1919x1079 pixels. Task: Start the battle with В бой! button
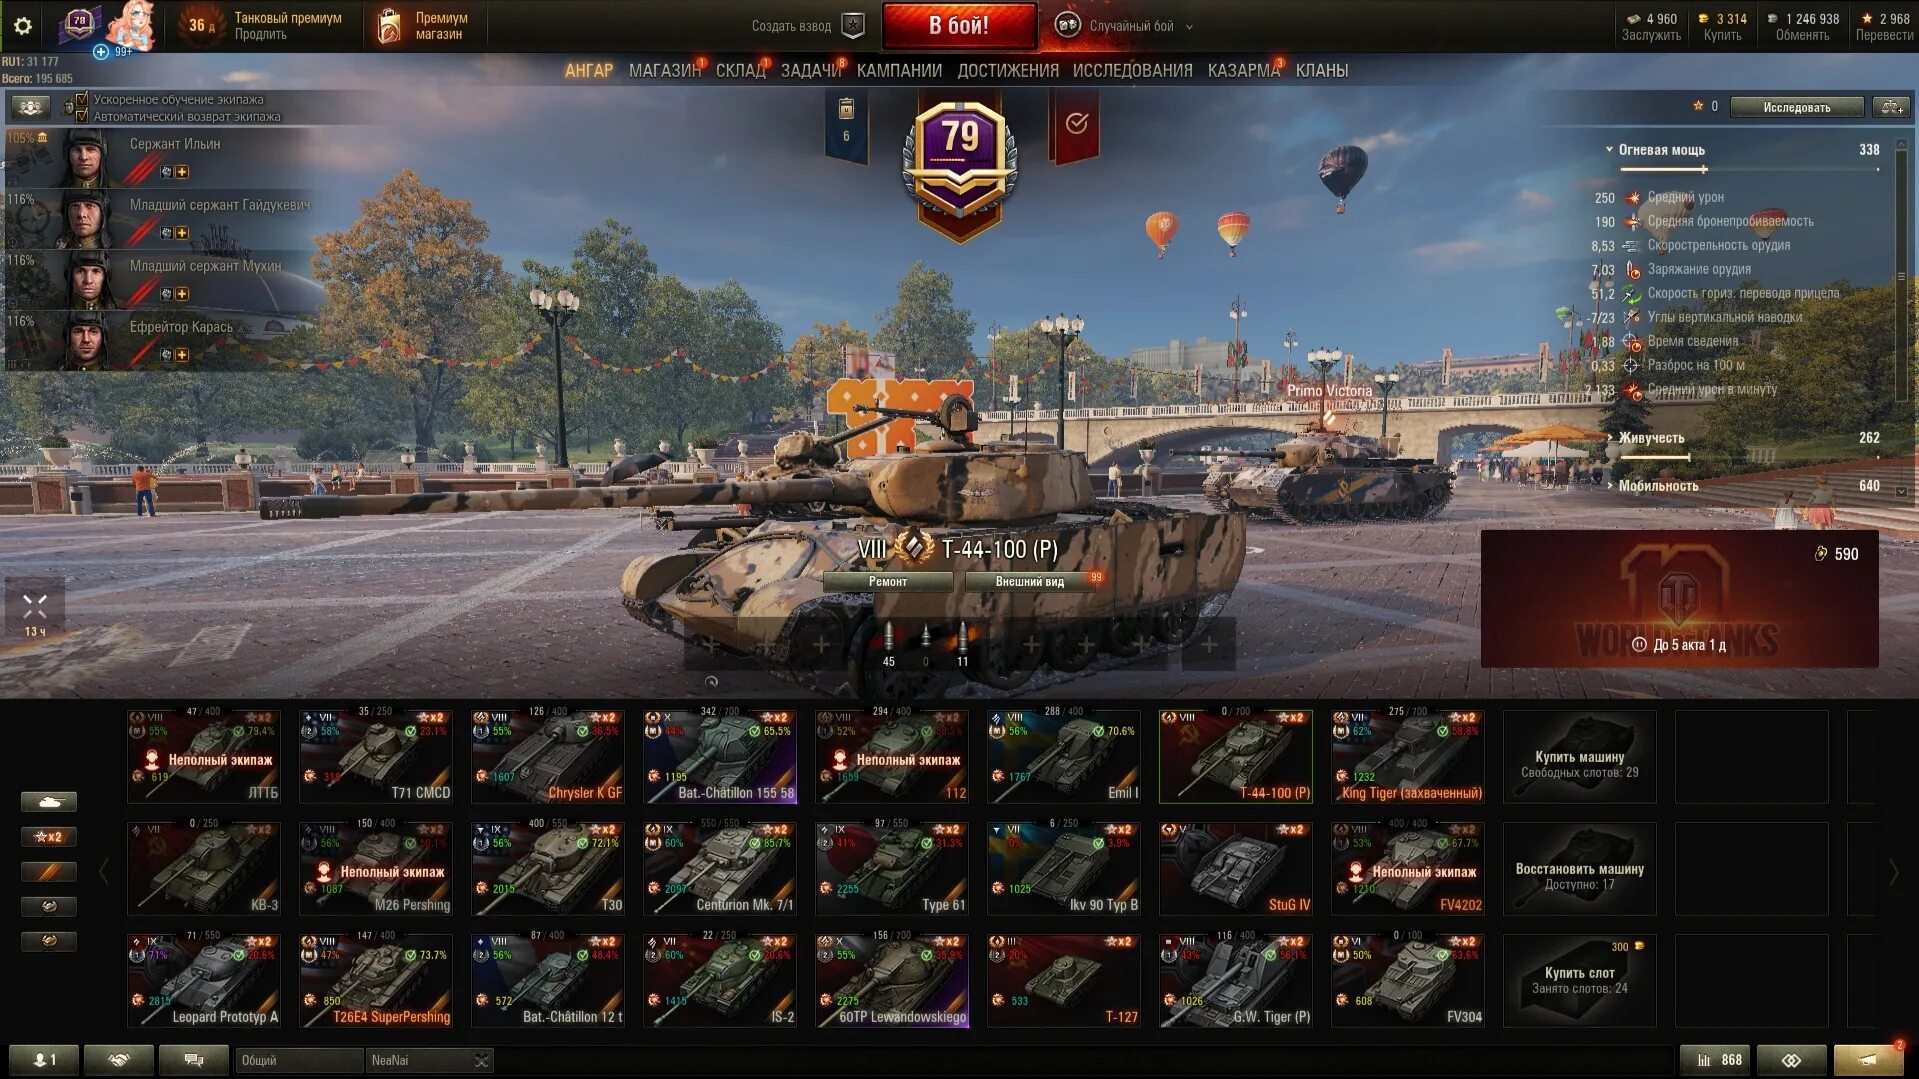[959, 26]
